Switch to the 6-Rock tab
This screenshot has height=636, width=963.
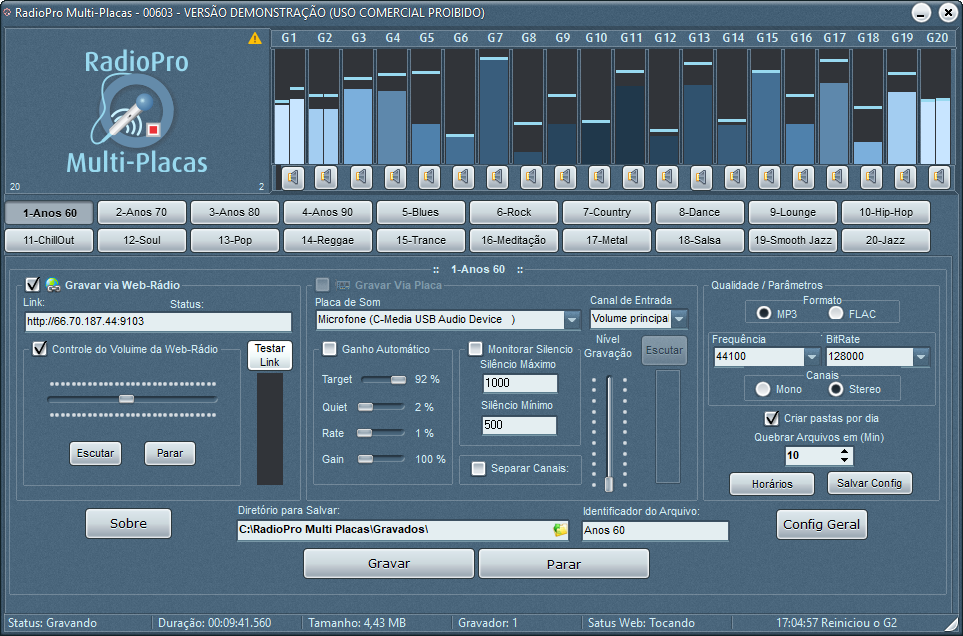click(514, 212)
